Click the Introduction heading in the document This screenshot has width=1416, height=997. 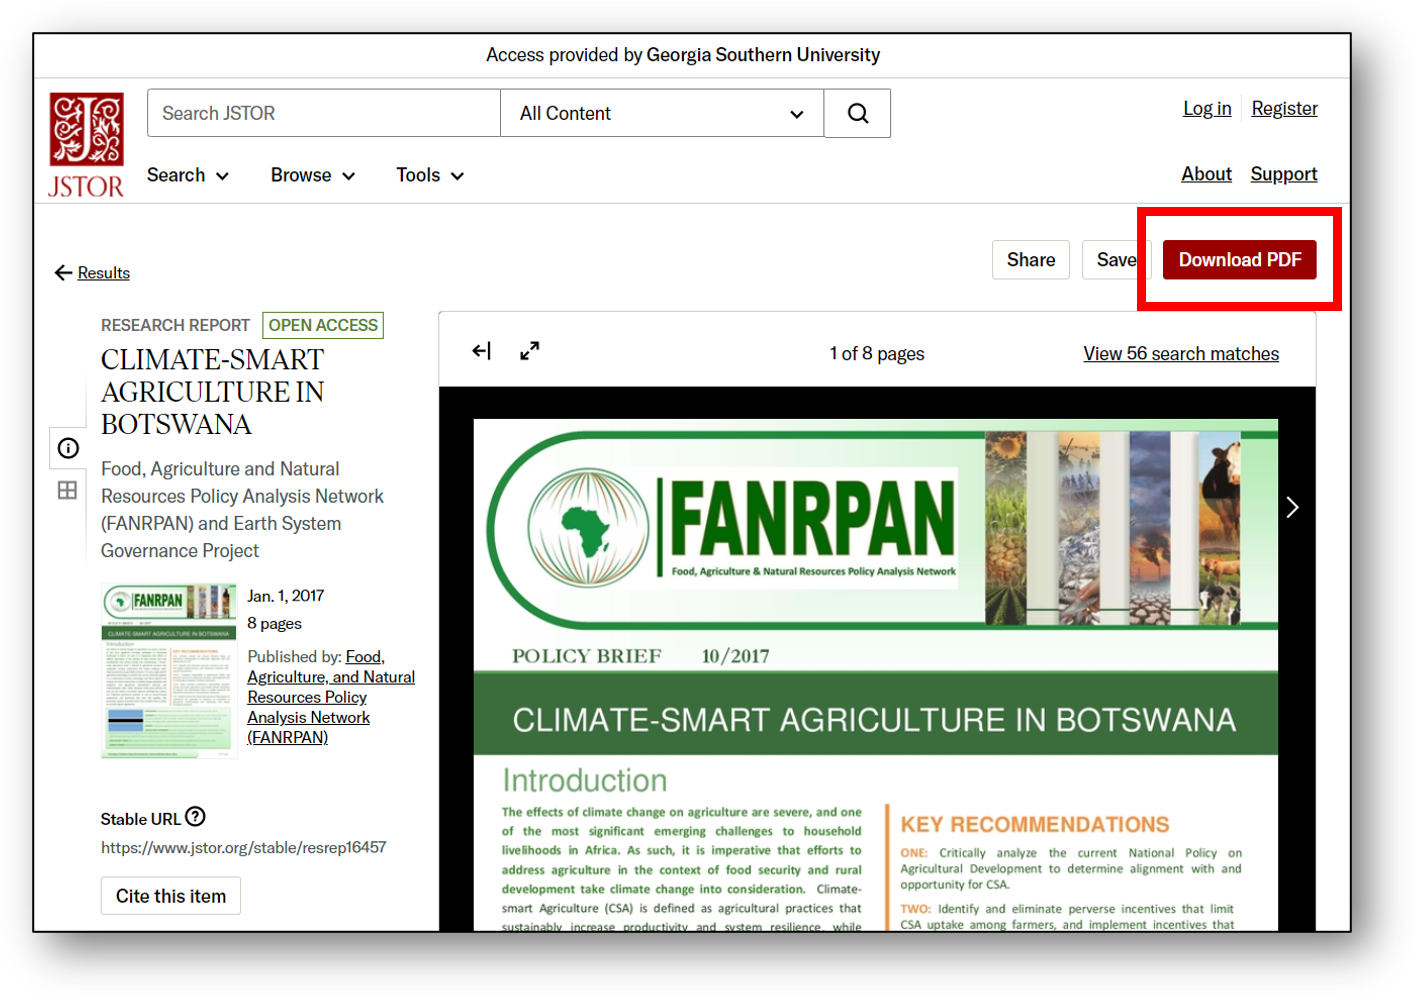click(x=584, y=780)
